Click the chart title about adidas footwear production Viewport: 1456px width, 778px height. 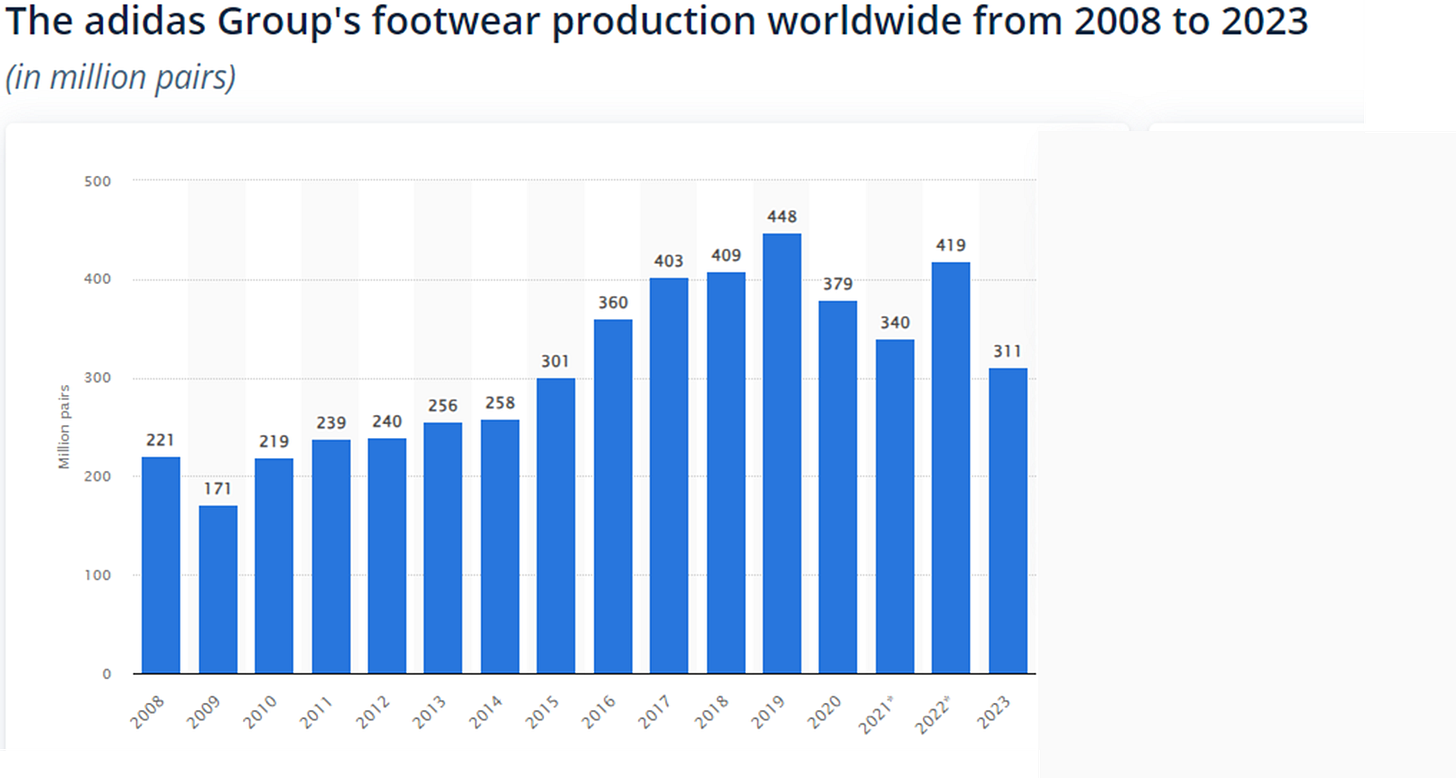(x=657, y=22)
